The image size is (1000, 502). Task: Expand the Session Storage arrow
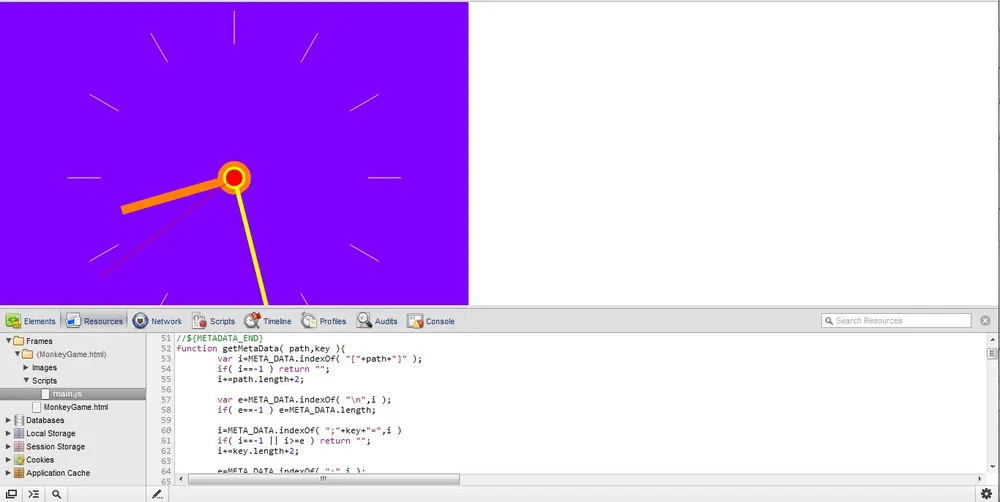(x=8, y=447)
